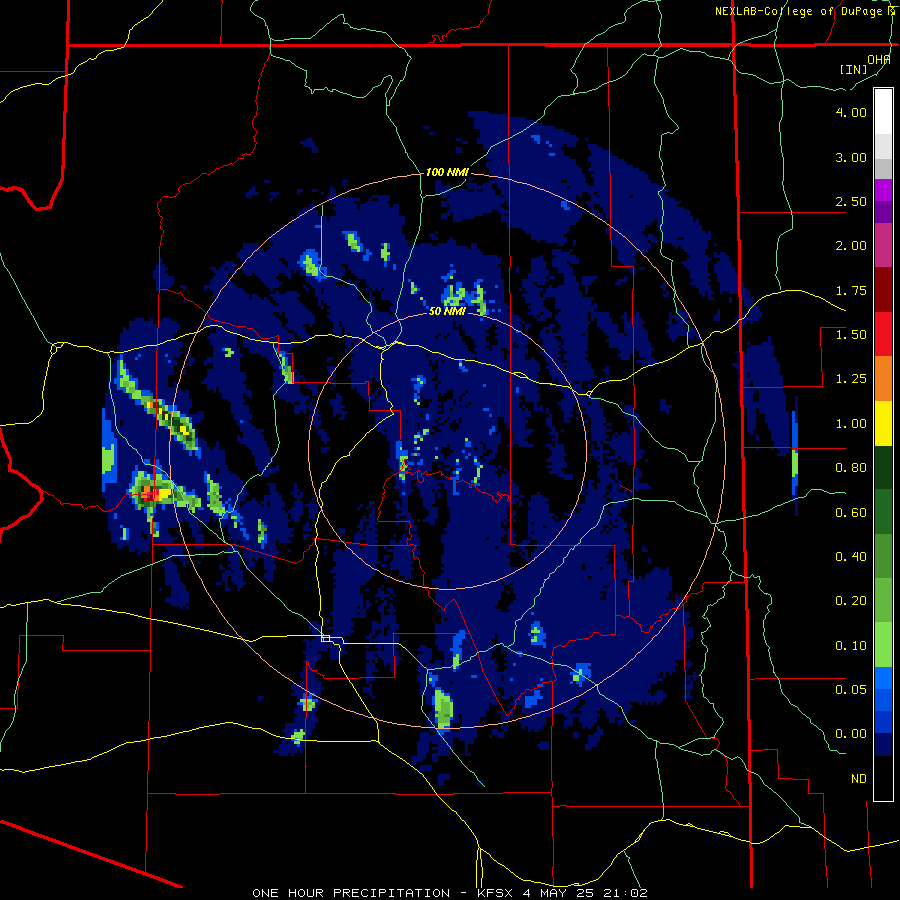Click the 0.20 legend value
This screenshot has width=900, height=900.
click(851, 601)
